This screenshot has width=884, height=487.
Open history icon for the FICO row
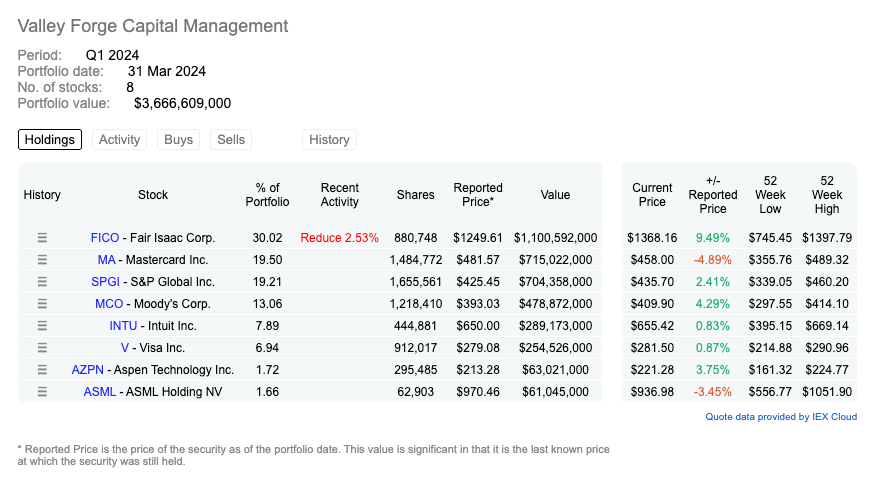(x=42, y=238)
